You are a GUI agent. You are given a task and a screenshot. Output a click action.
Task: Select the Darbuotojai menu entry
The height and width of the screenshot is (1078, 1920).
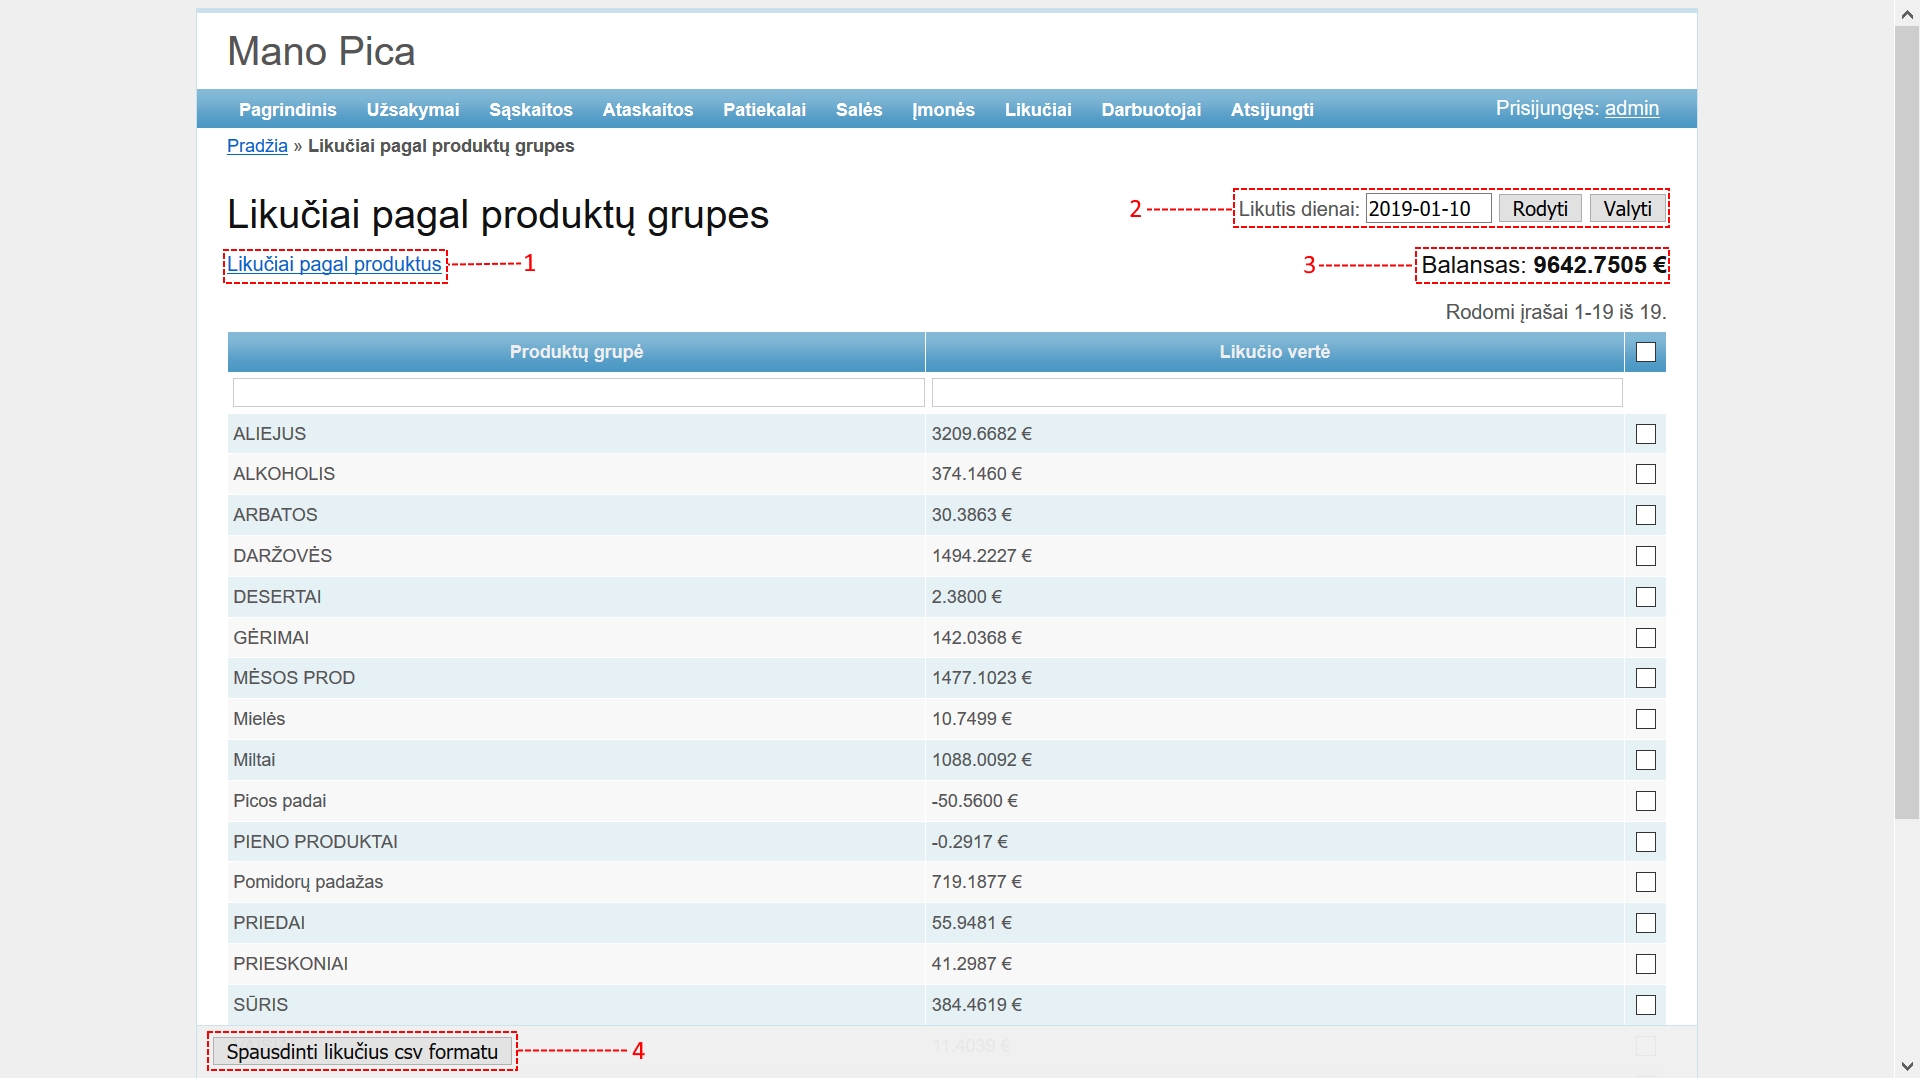pyautogui.click(x=1151, y=110)
